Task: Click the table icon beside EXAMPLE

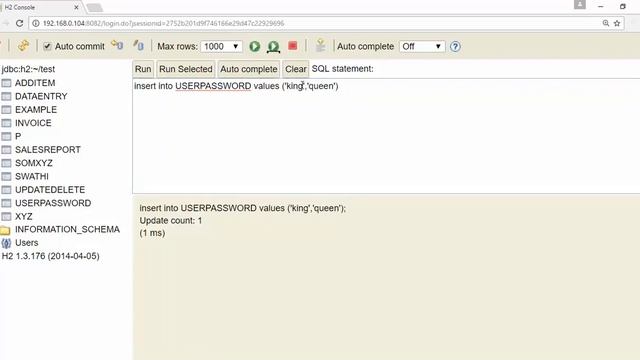Action: (6, 110)
